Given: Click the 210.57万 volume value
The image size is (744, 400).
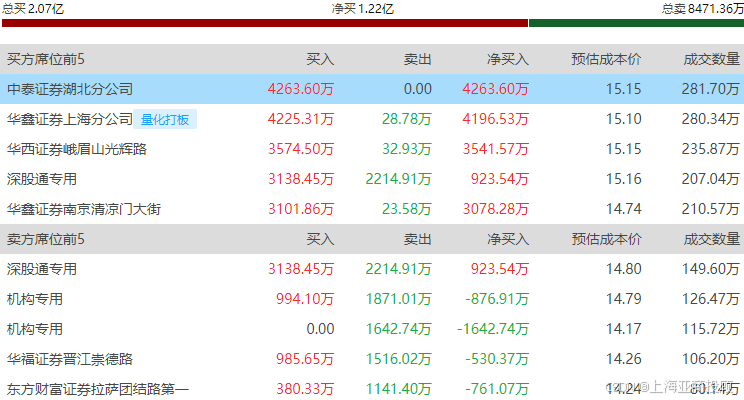Looking at the screenshot, I should (x=711, y=209).
